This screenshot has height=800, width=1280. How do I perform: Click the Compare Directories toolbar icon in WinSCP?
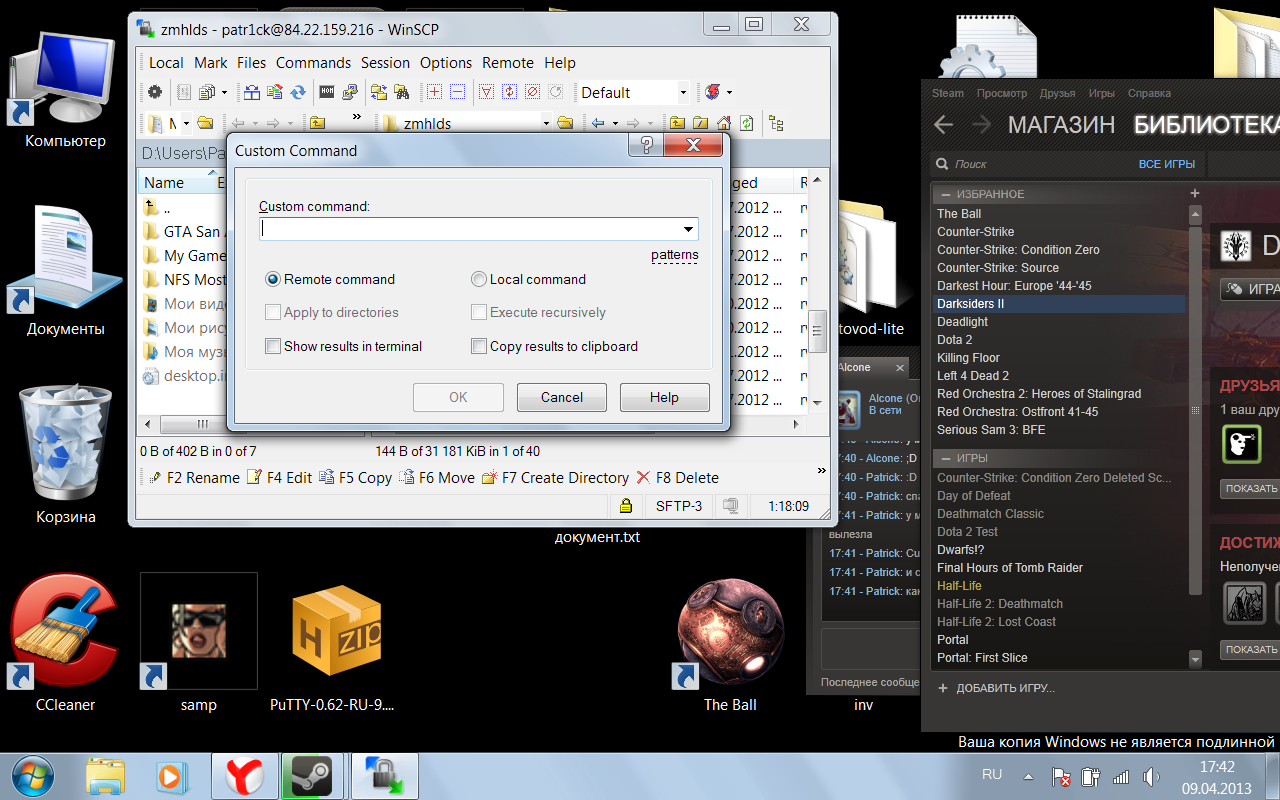coord(251,92)
